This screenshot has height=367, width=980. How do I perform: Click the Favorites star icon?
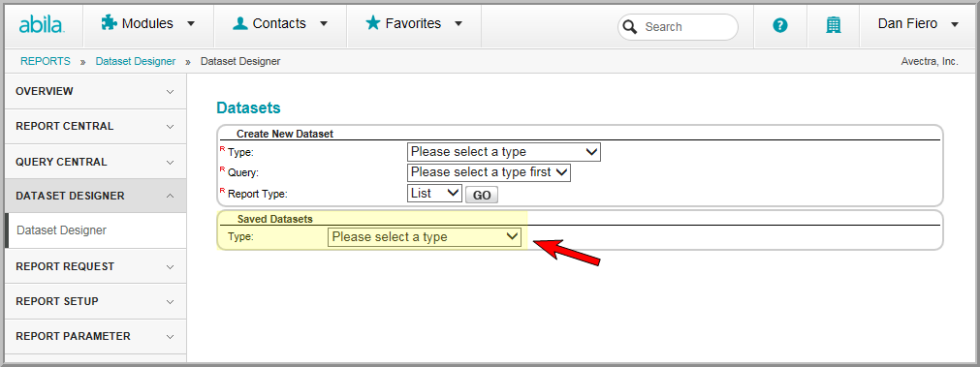[372, 23]
